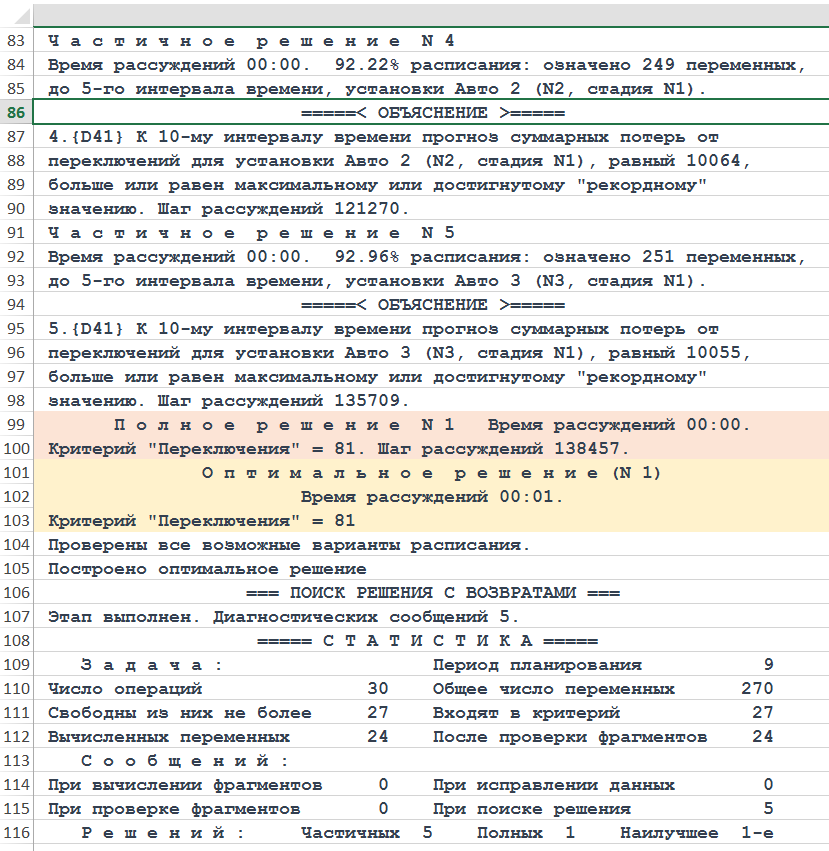Click row header 116
The width and height of the screenshot is (829, 851).
coord(16,833)
